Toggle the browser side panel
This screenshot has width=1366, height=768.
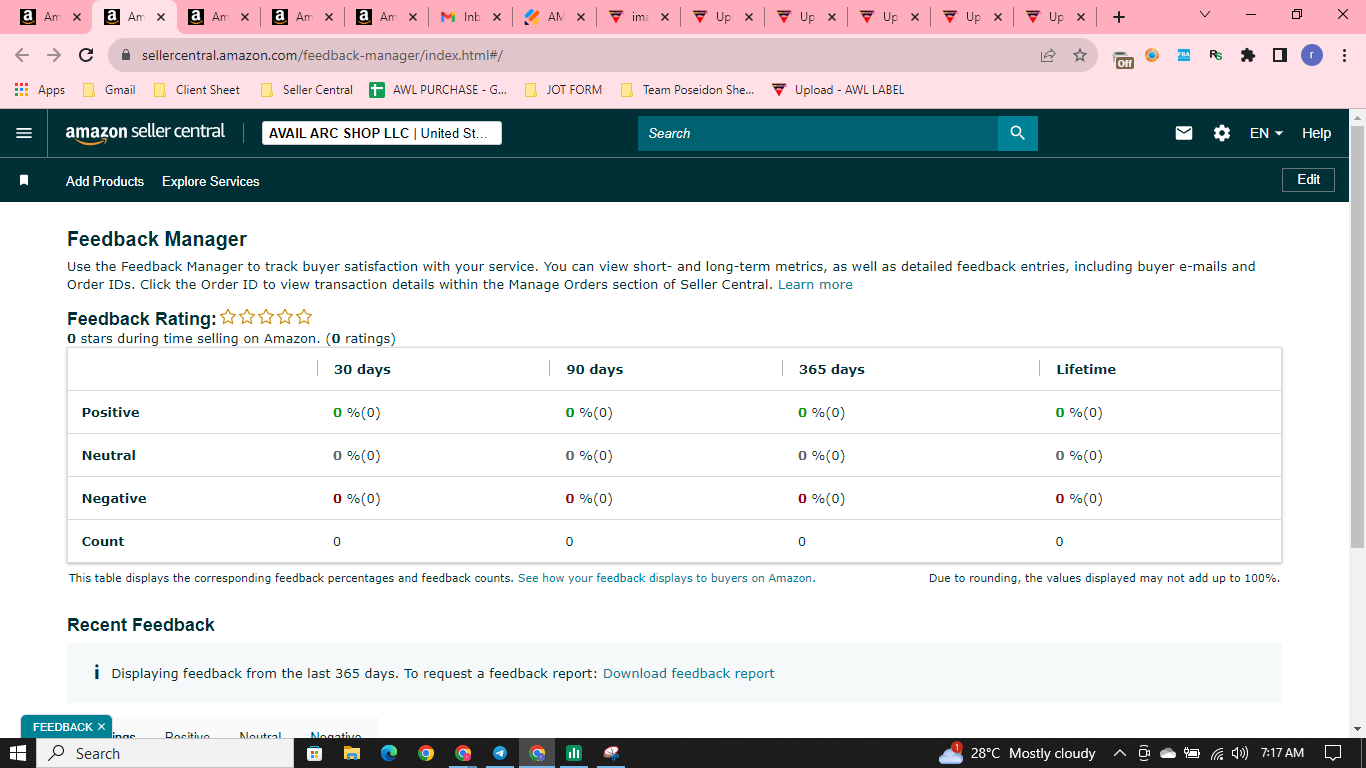pyautogui.click(x=1280, y=56)
